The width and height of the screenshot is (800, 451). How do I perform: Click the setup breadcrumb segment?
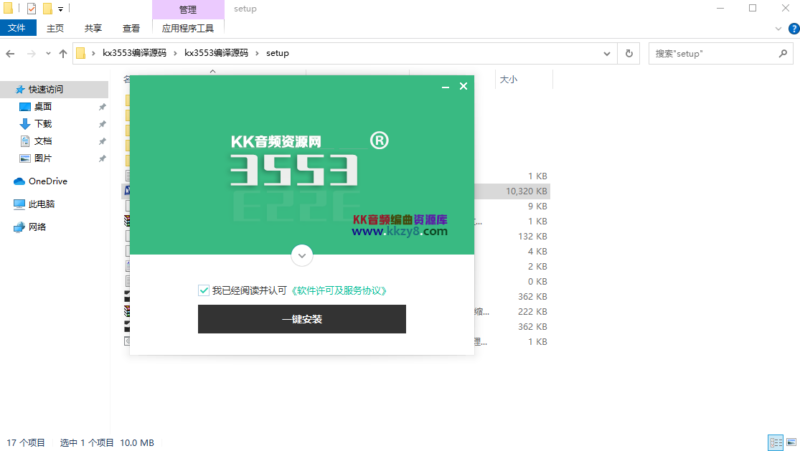click(278, 53)
